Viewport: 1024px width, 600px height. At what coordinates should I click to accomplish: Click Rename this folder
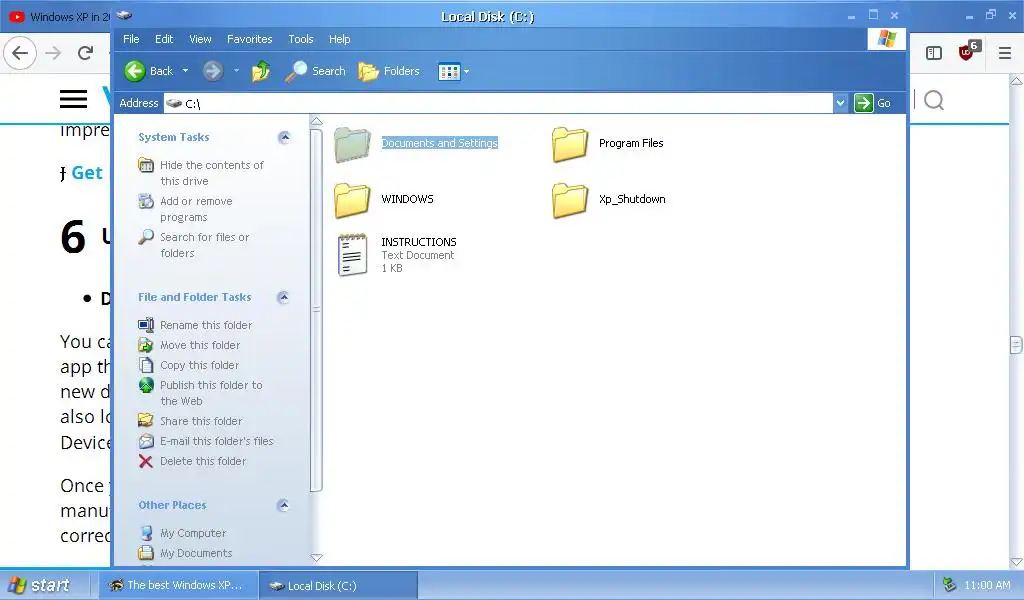coord(195,325)
